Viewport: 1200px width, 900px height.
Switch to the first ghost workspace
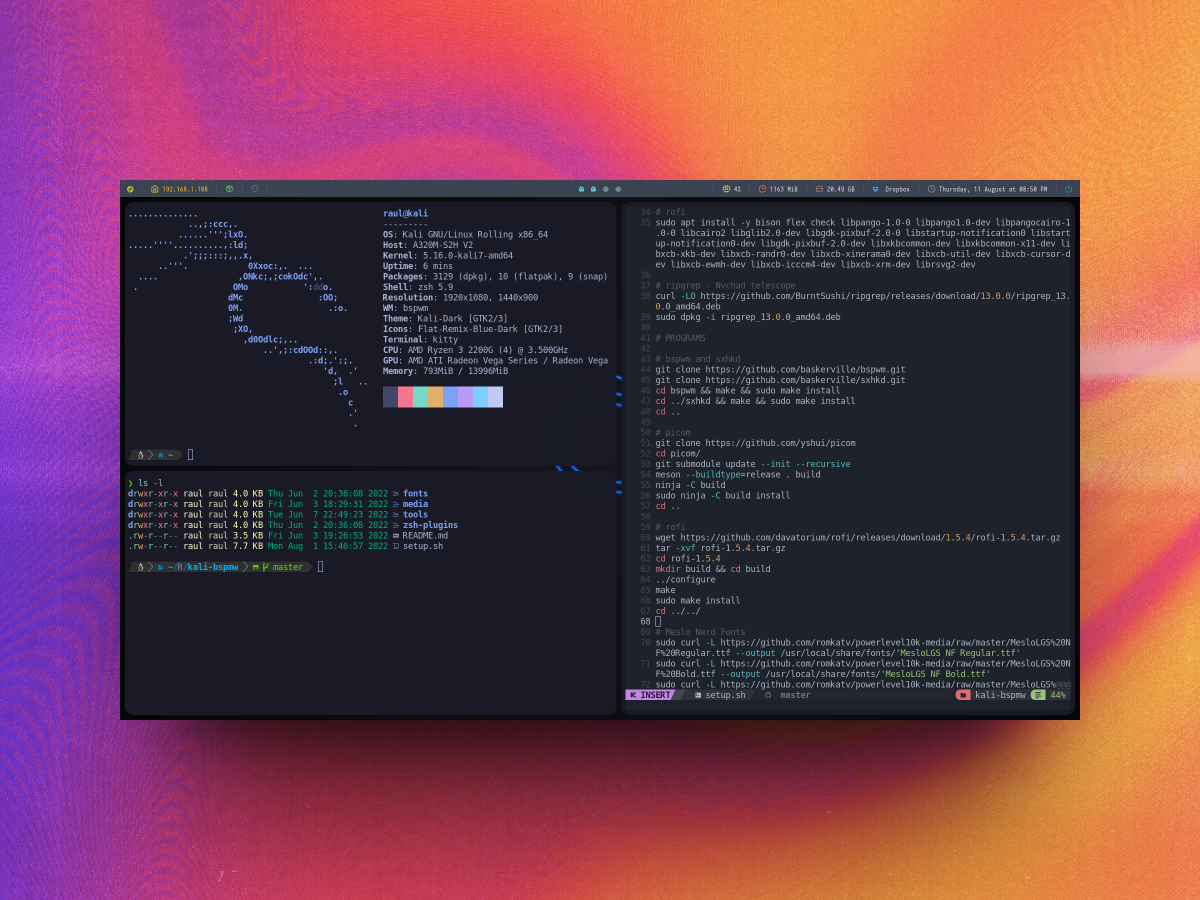pos(581,189)
